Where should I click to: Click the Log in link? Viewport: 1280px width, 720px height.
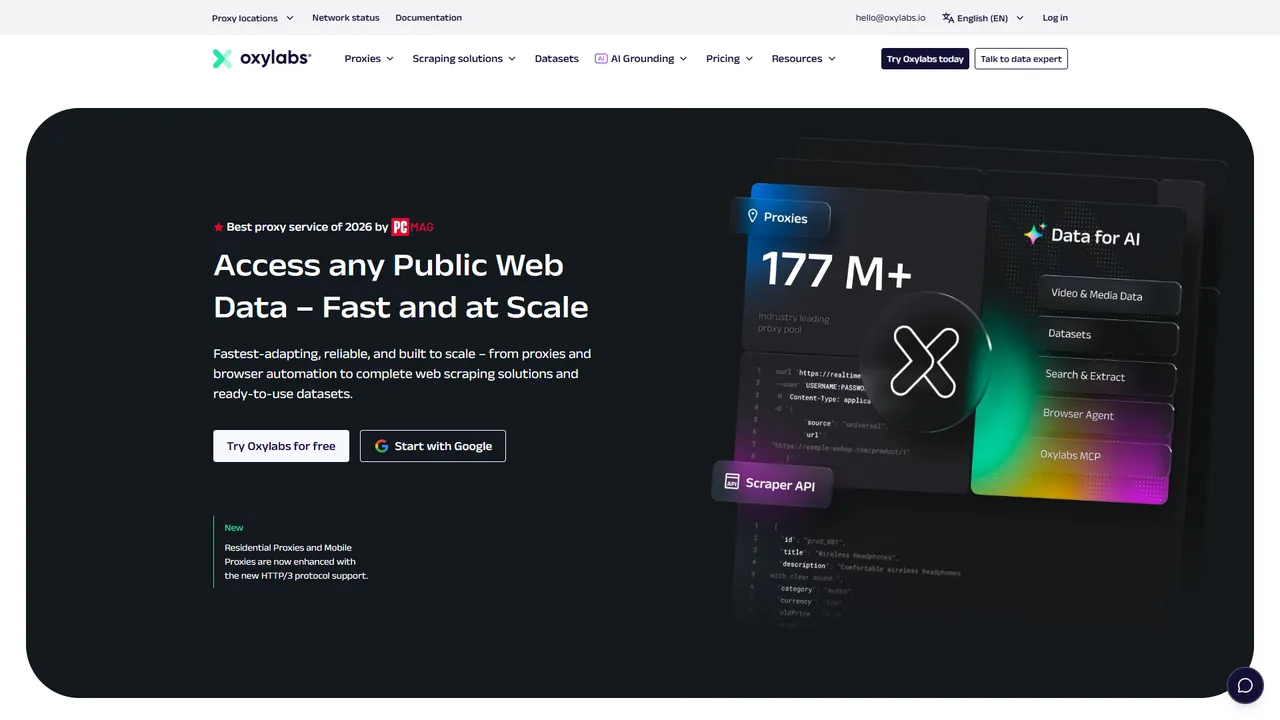tap(1055, 18)
